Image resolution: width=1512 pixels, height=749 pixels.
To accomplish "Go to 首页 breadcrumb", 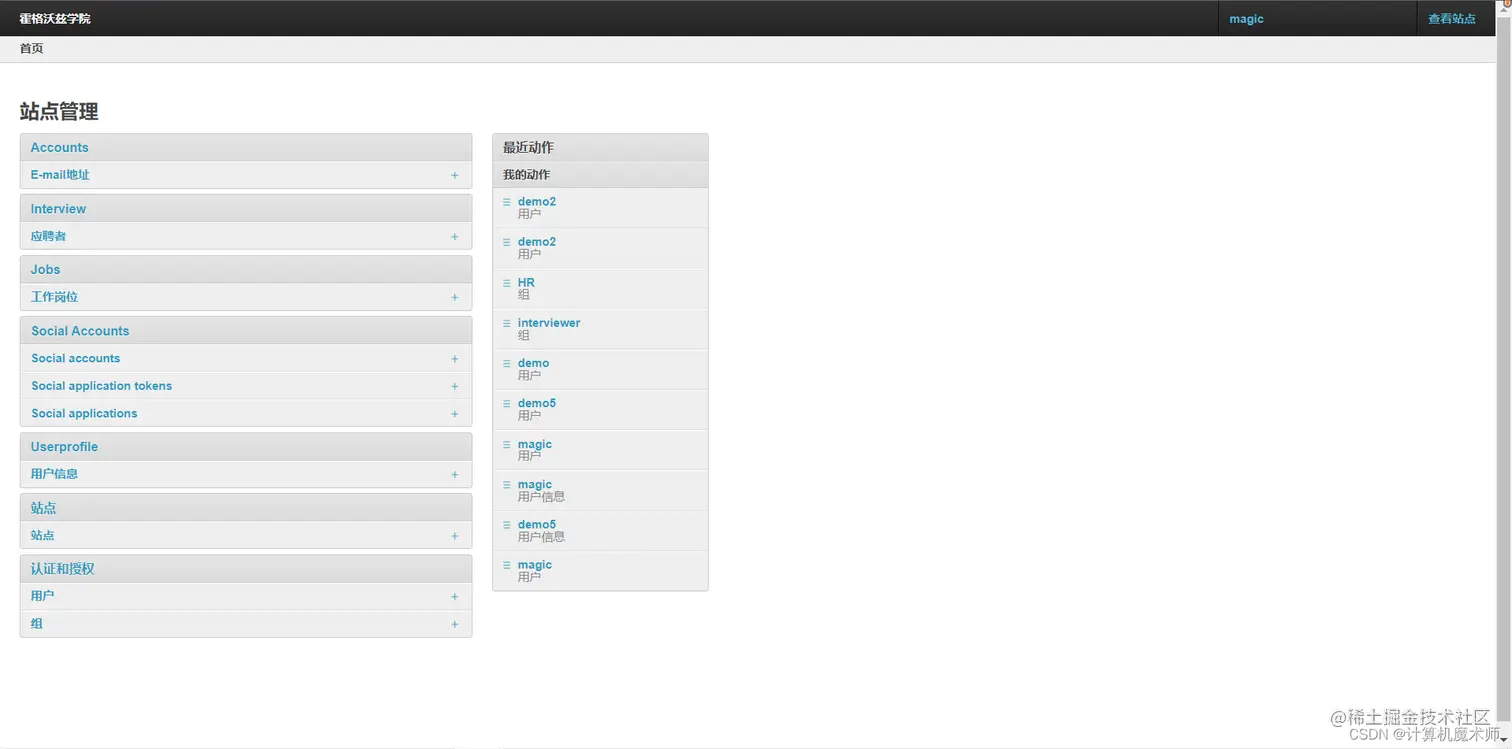I will [x=32, y=48].
